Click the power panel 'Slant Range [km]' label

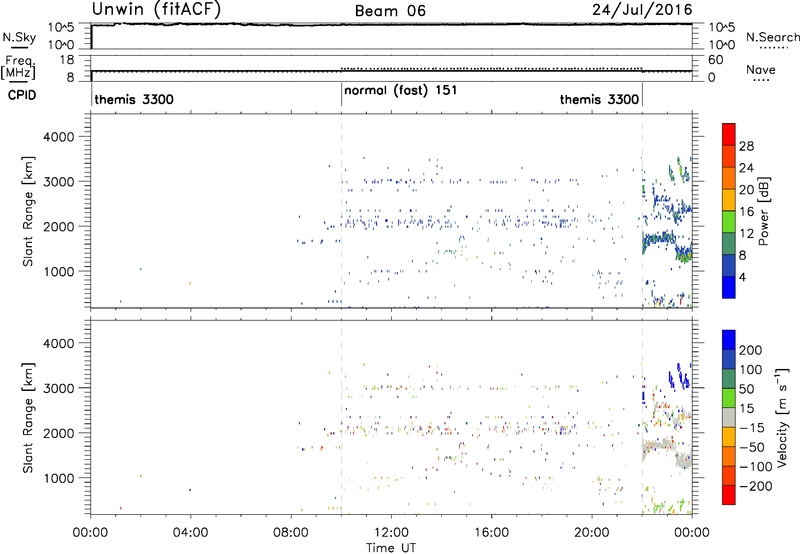(x=28, y=211)
